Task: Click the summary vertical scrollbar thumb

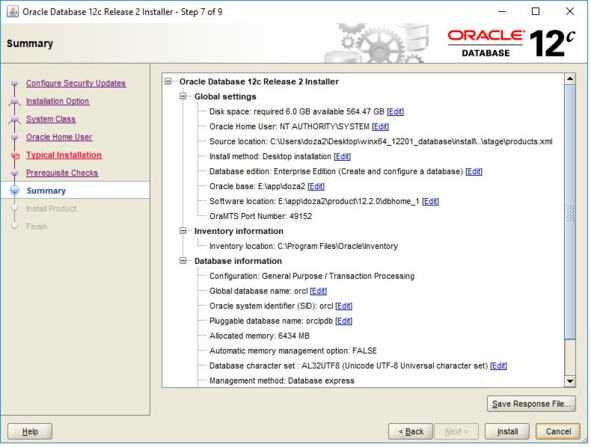Action: tap(570, 212)
